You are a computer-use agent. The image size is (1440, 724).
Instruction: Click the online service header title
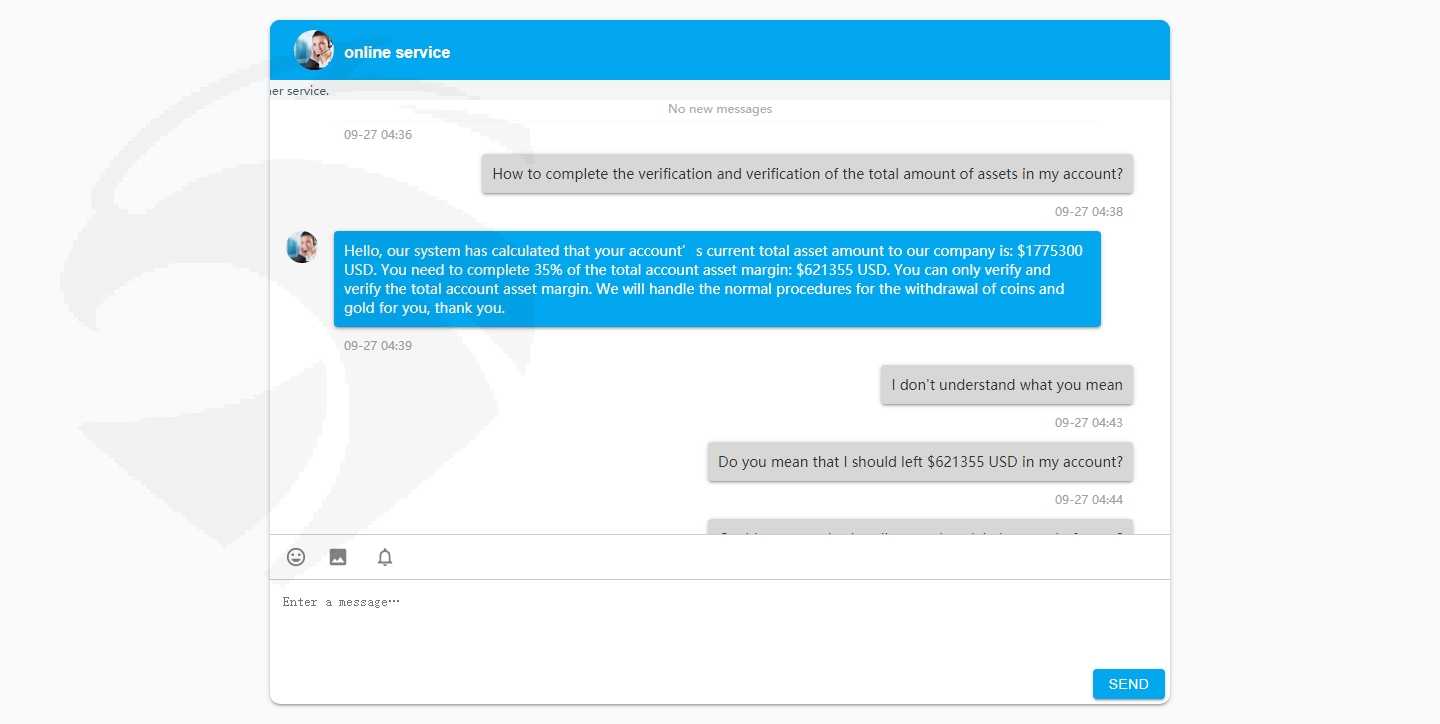[397, 52]
